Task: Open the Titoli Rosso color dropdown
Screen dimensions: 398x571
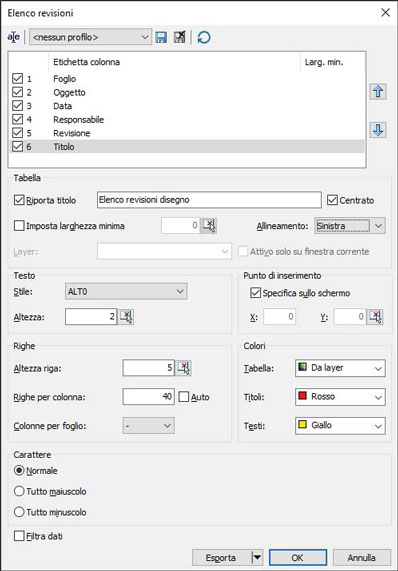Action: (340, 397)
